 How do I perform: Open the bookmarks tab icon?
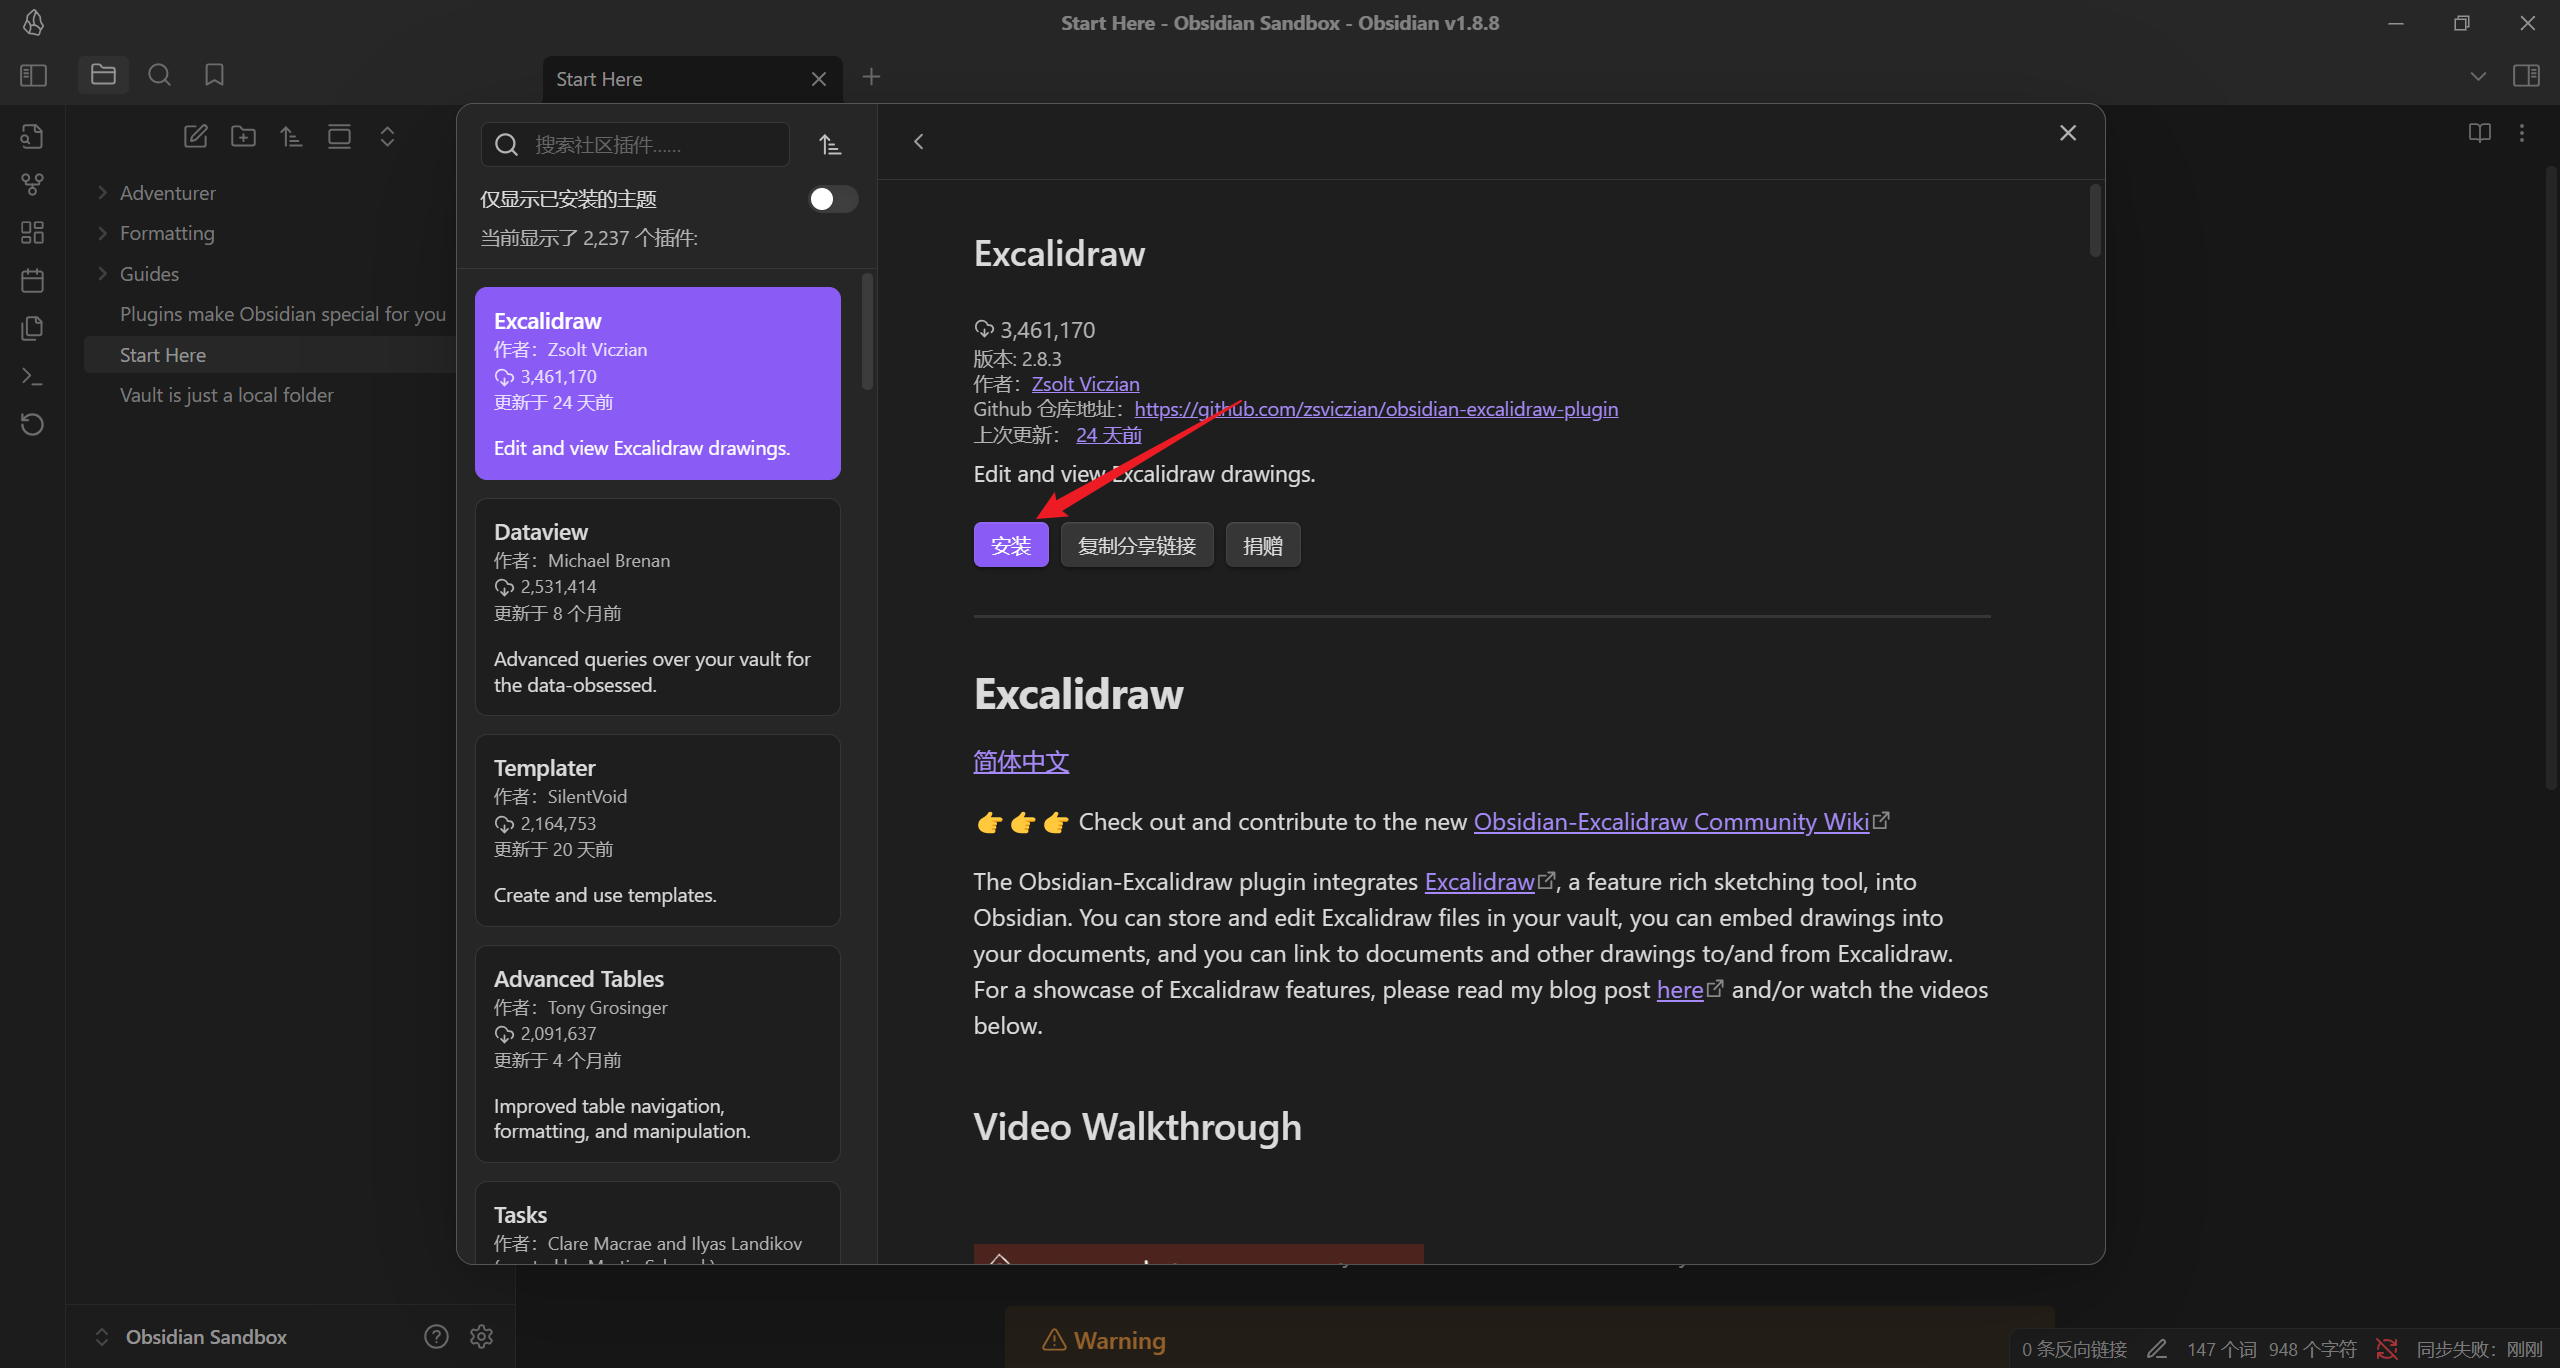pos(214,75)
